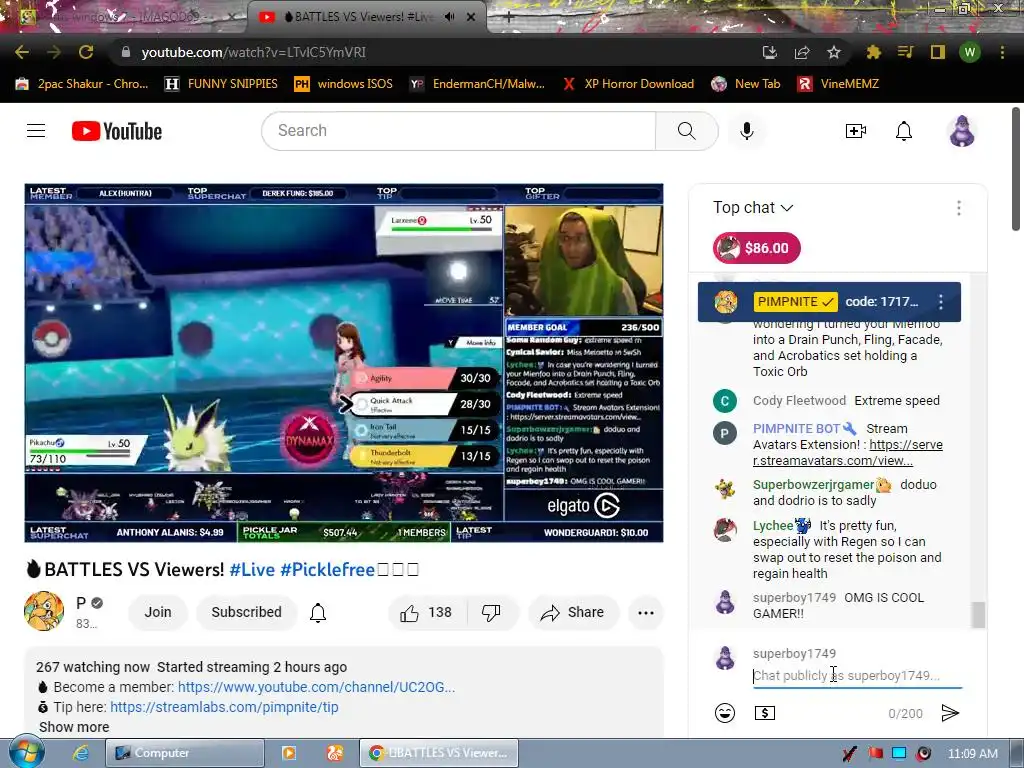The height and width of the screenshot is (768, 1024).
Task: Focus the Chat publicly input field
Action: (x=857, y=676)
